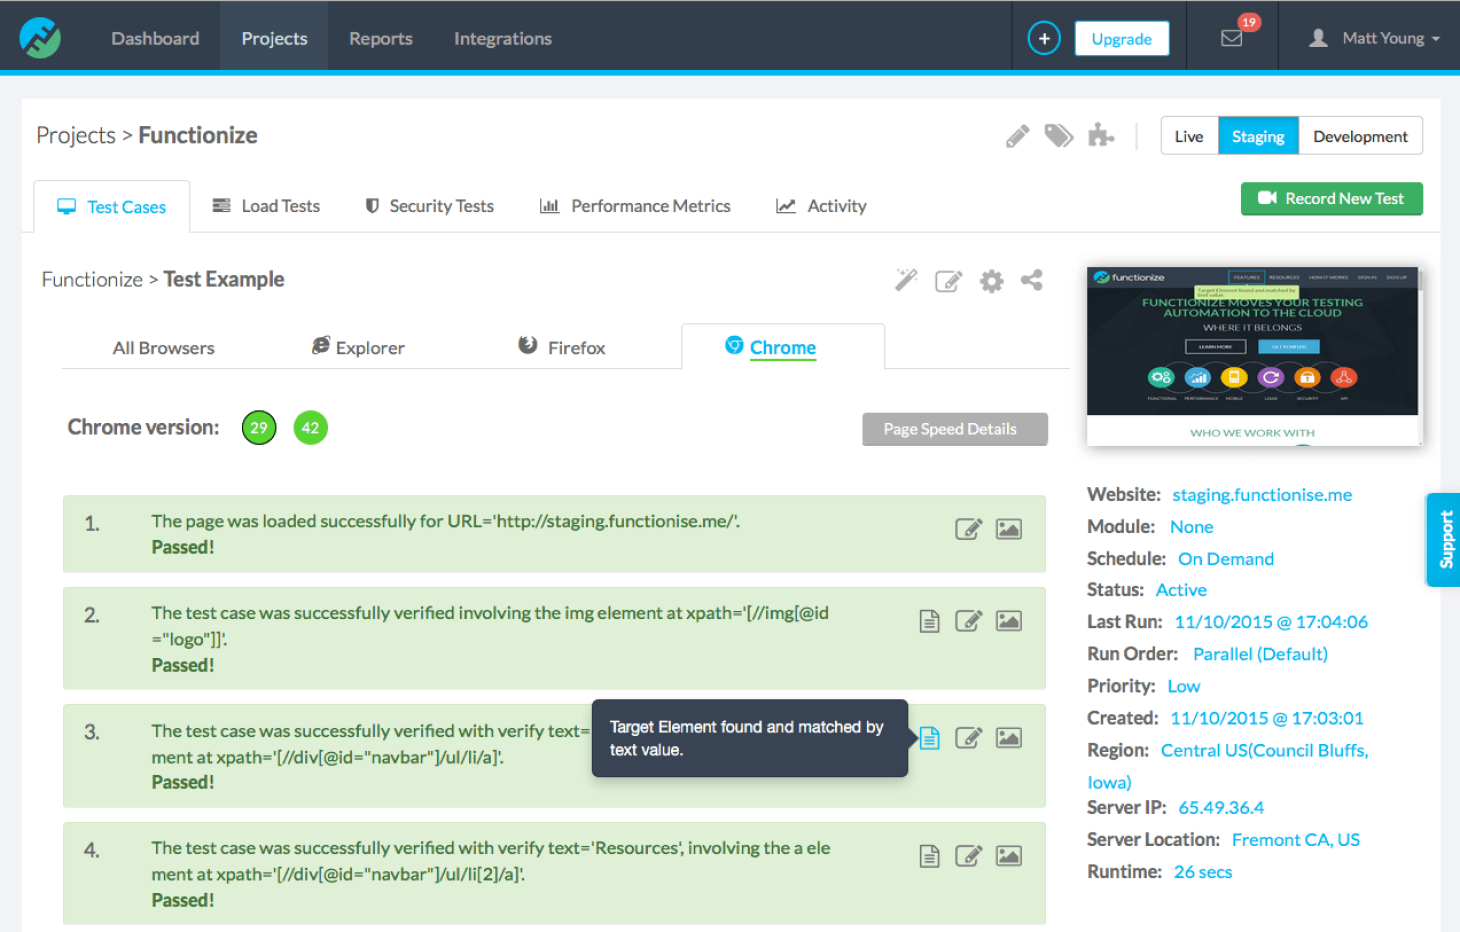Click the puzzle piece icon near project title
The height and width of the screenshot is (932, 1460).
pos(1101,135)
